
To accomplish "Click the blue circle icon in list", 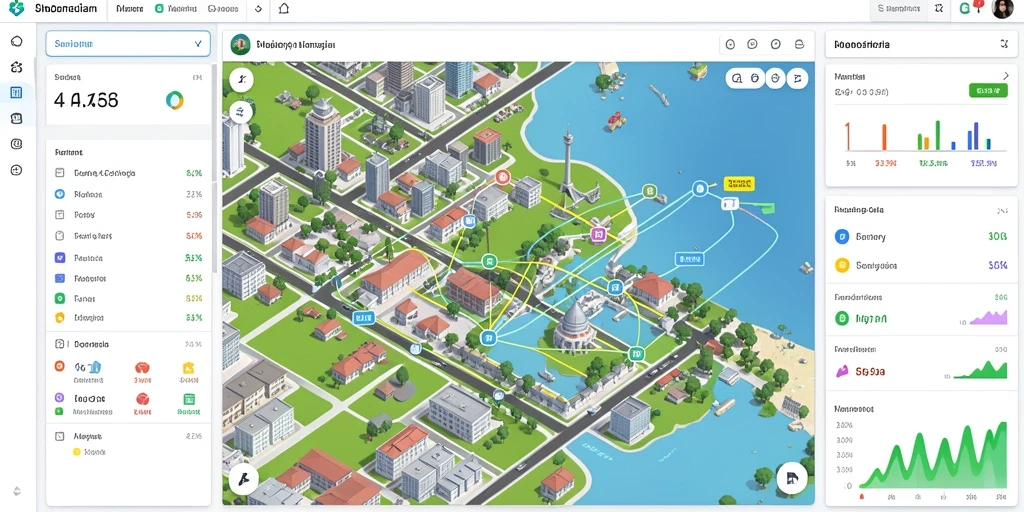I will tap(59, 194).
